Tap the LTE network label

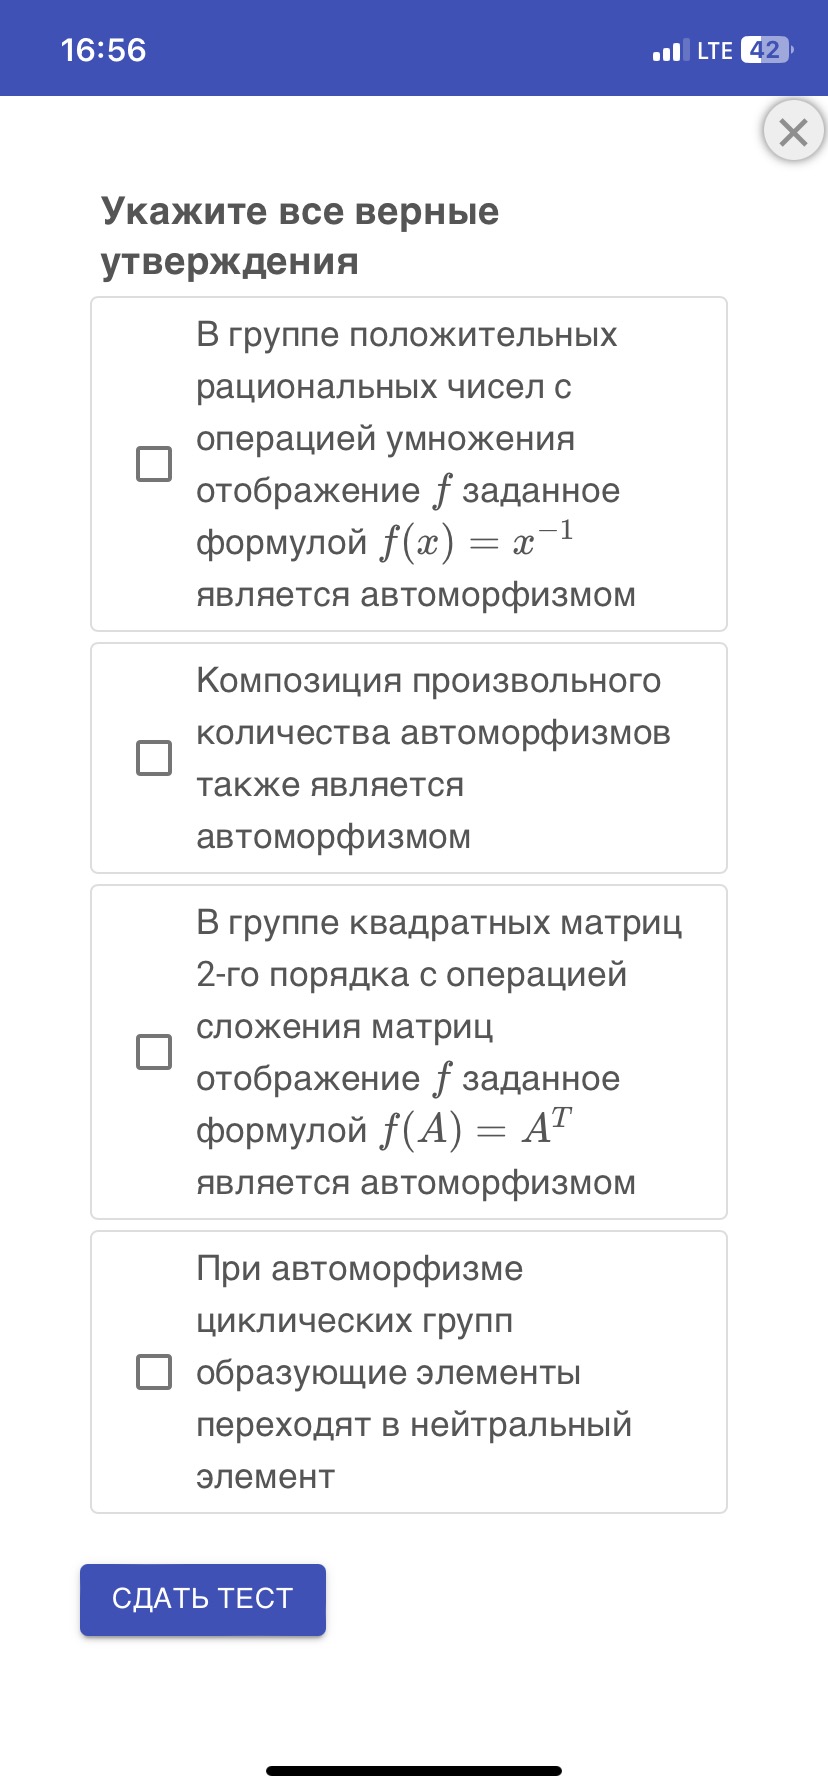(x=715, y=50)
